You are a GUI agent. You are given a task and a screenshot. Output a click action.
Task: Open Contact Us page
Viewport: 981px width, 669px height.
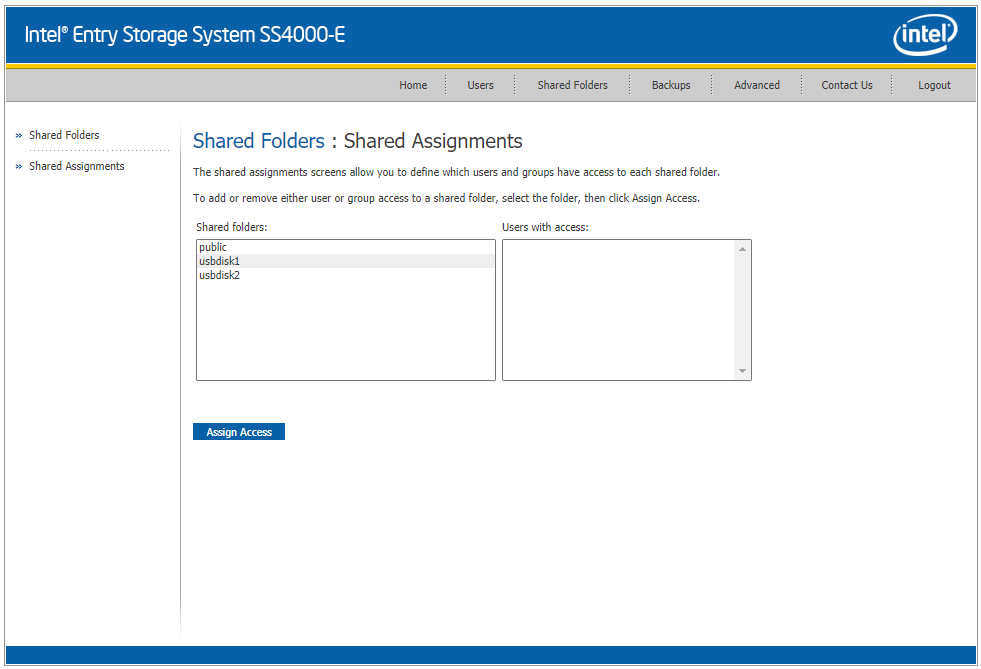pyautogui.click(x=846, y=85)
